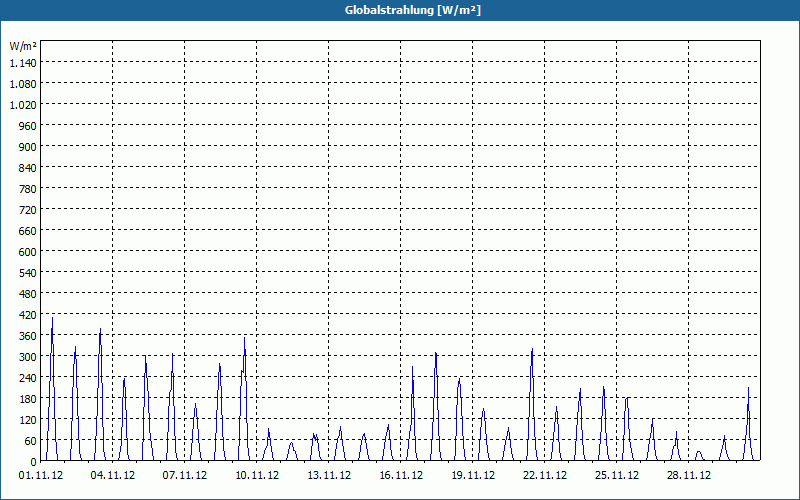This screenshot has height=500, width=800.
Task: Select the 1.020 y-axis value
Action: tap(23, 105)
